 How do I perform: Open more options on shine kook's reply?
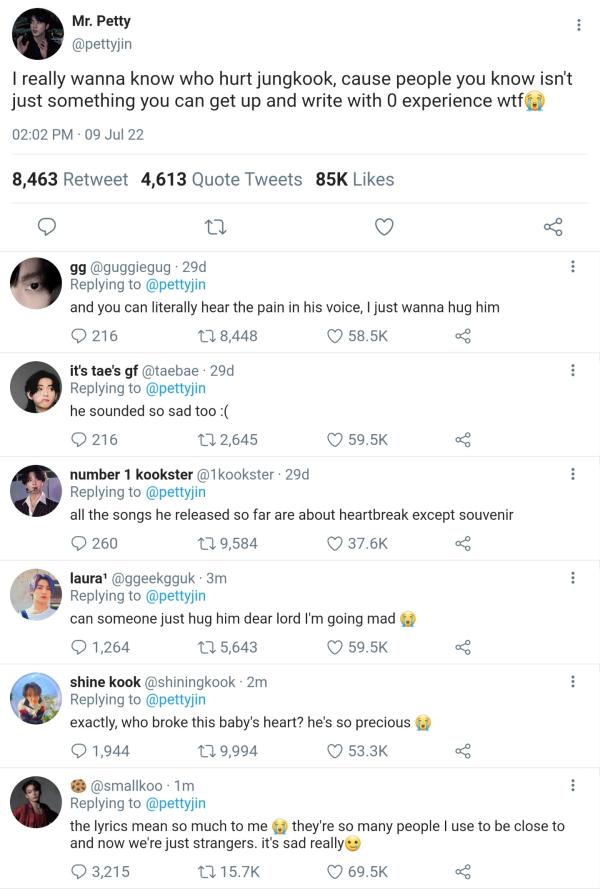572,682
